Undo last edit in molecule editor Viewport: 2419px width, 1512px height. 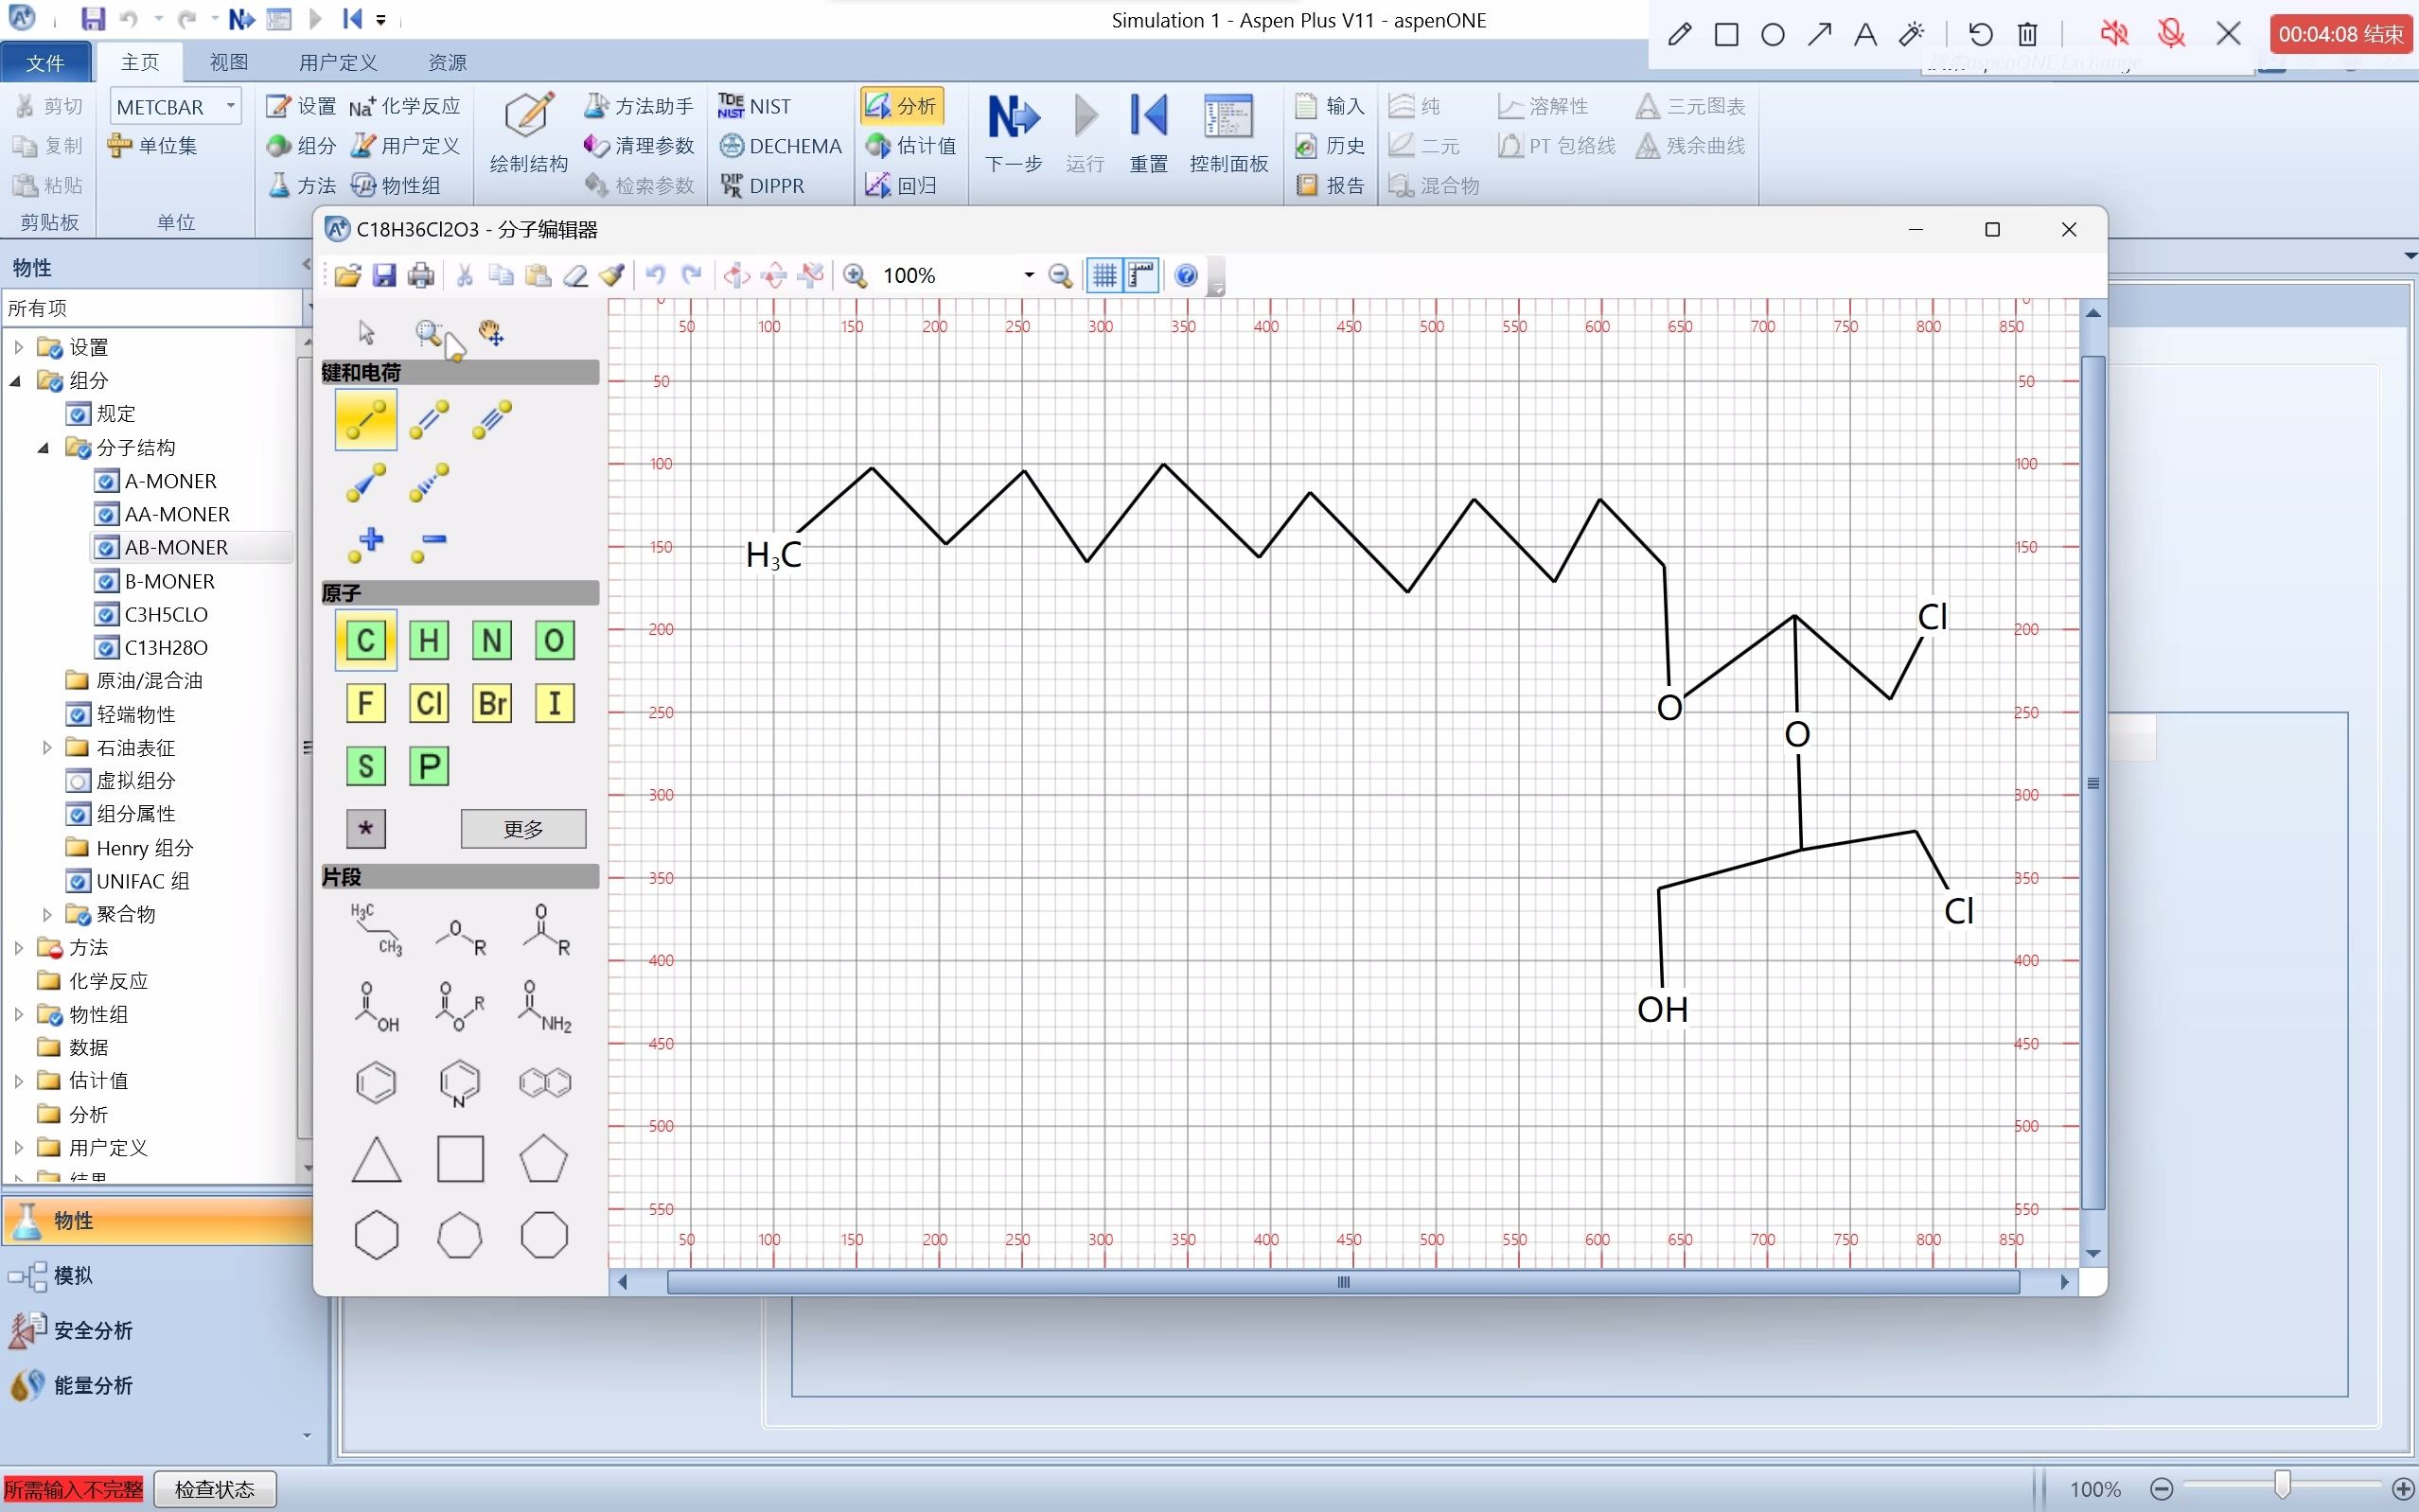point(655,275)
